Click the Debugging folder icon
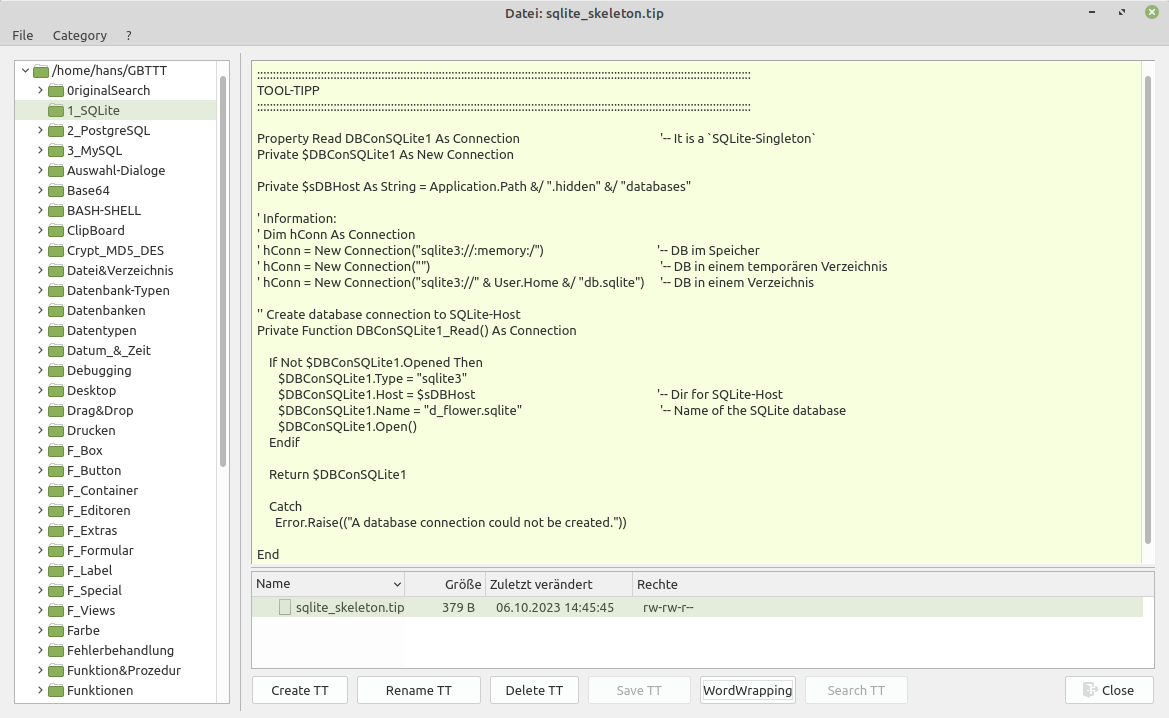 point(56,371)
